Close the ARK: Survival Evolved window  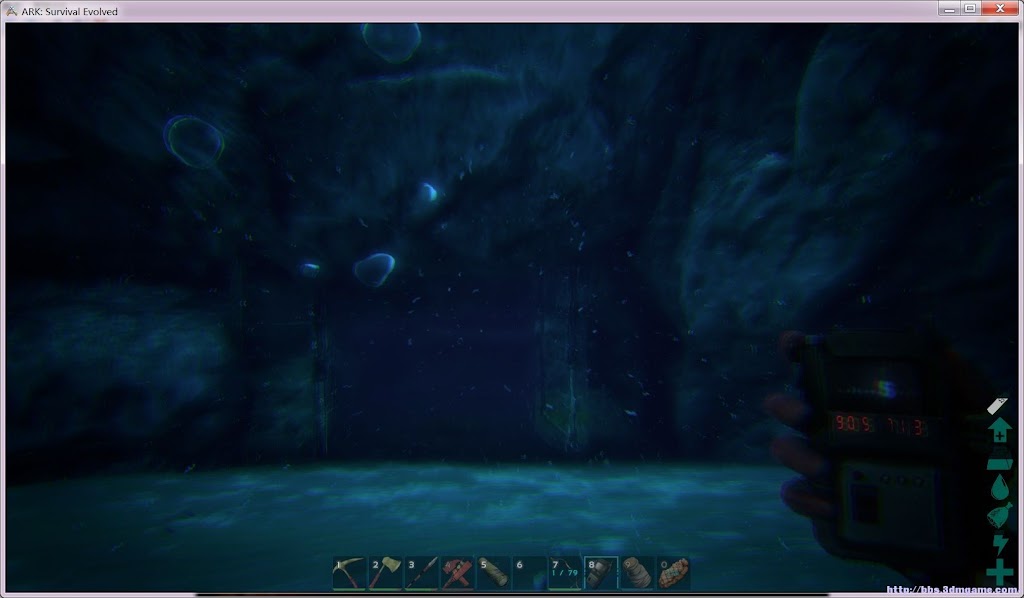[1000, 8]
